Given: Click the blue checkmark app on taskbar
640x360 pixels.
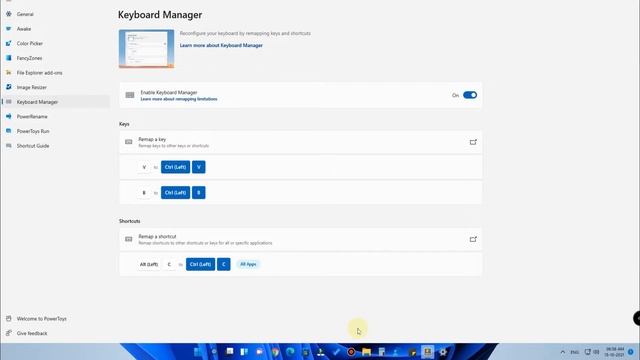Looking at the screenshot, I should pos(336,352).
